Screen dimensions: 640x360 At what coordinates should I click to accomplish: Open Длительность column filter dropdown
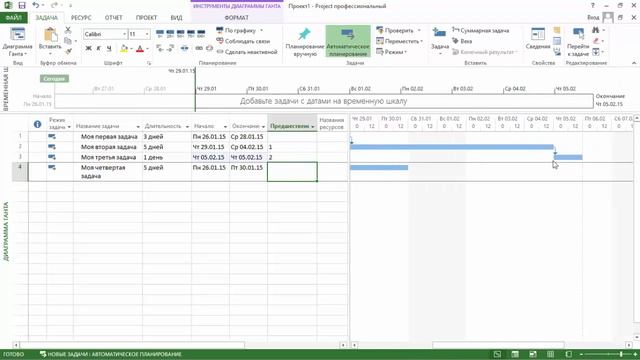[x=187, y=127]
